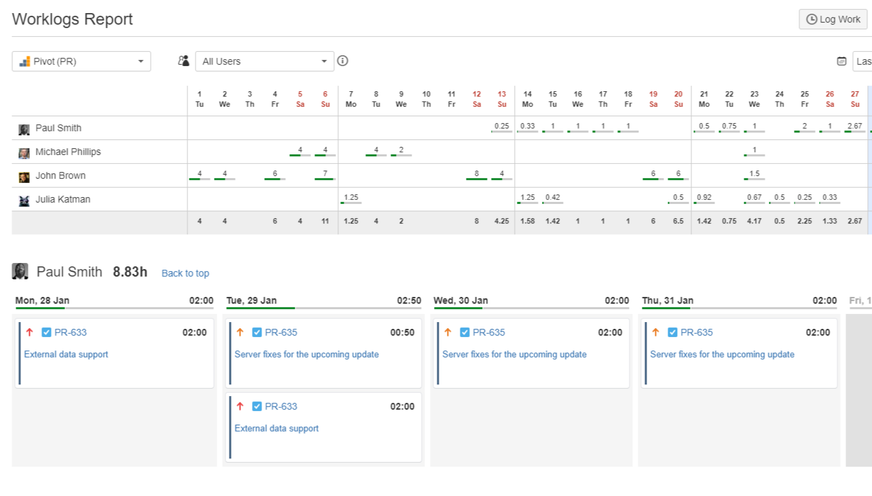Click the 12 Sa column header
This screenshot has width=872, height=496.
pyautogui.click(x=477, y=99)
